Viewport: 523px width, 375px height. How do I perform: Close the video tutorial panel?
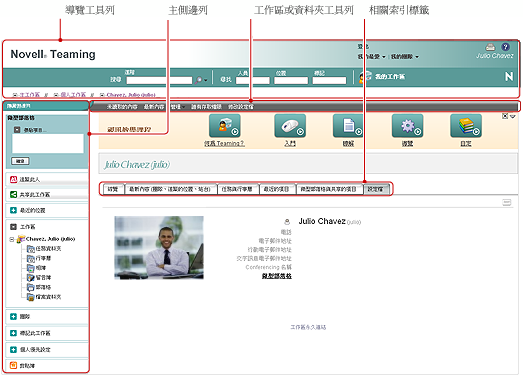click(505, 116)
